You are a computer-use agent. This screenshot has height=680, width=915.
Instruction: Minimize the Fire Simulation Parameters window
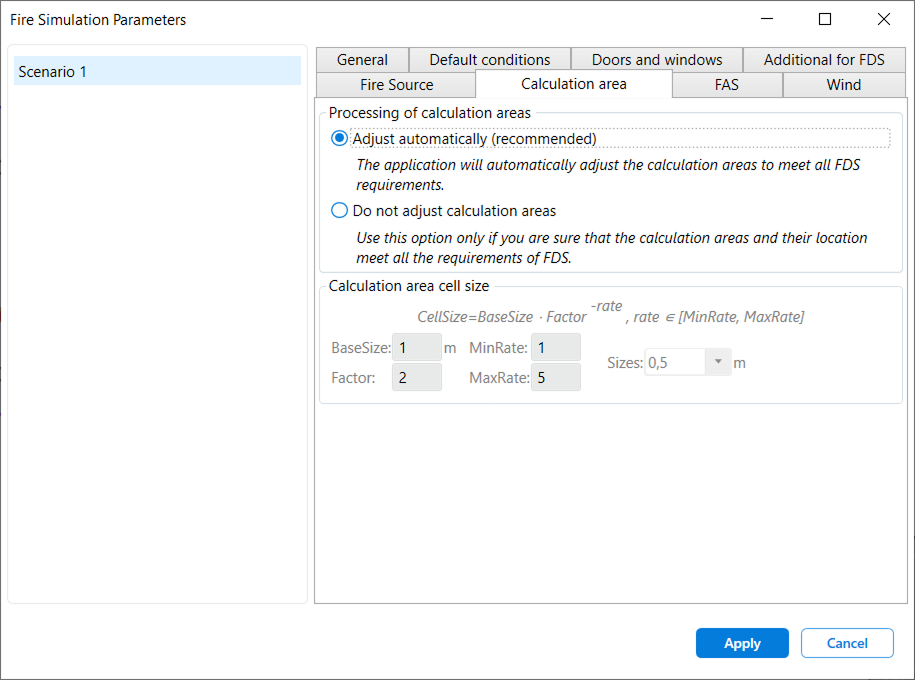[766, 19]
